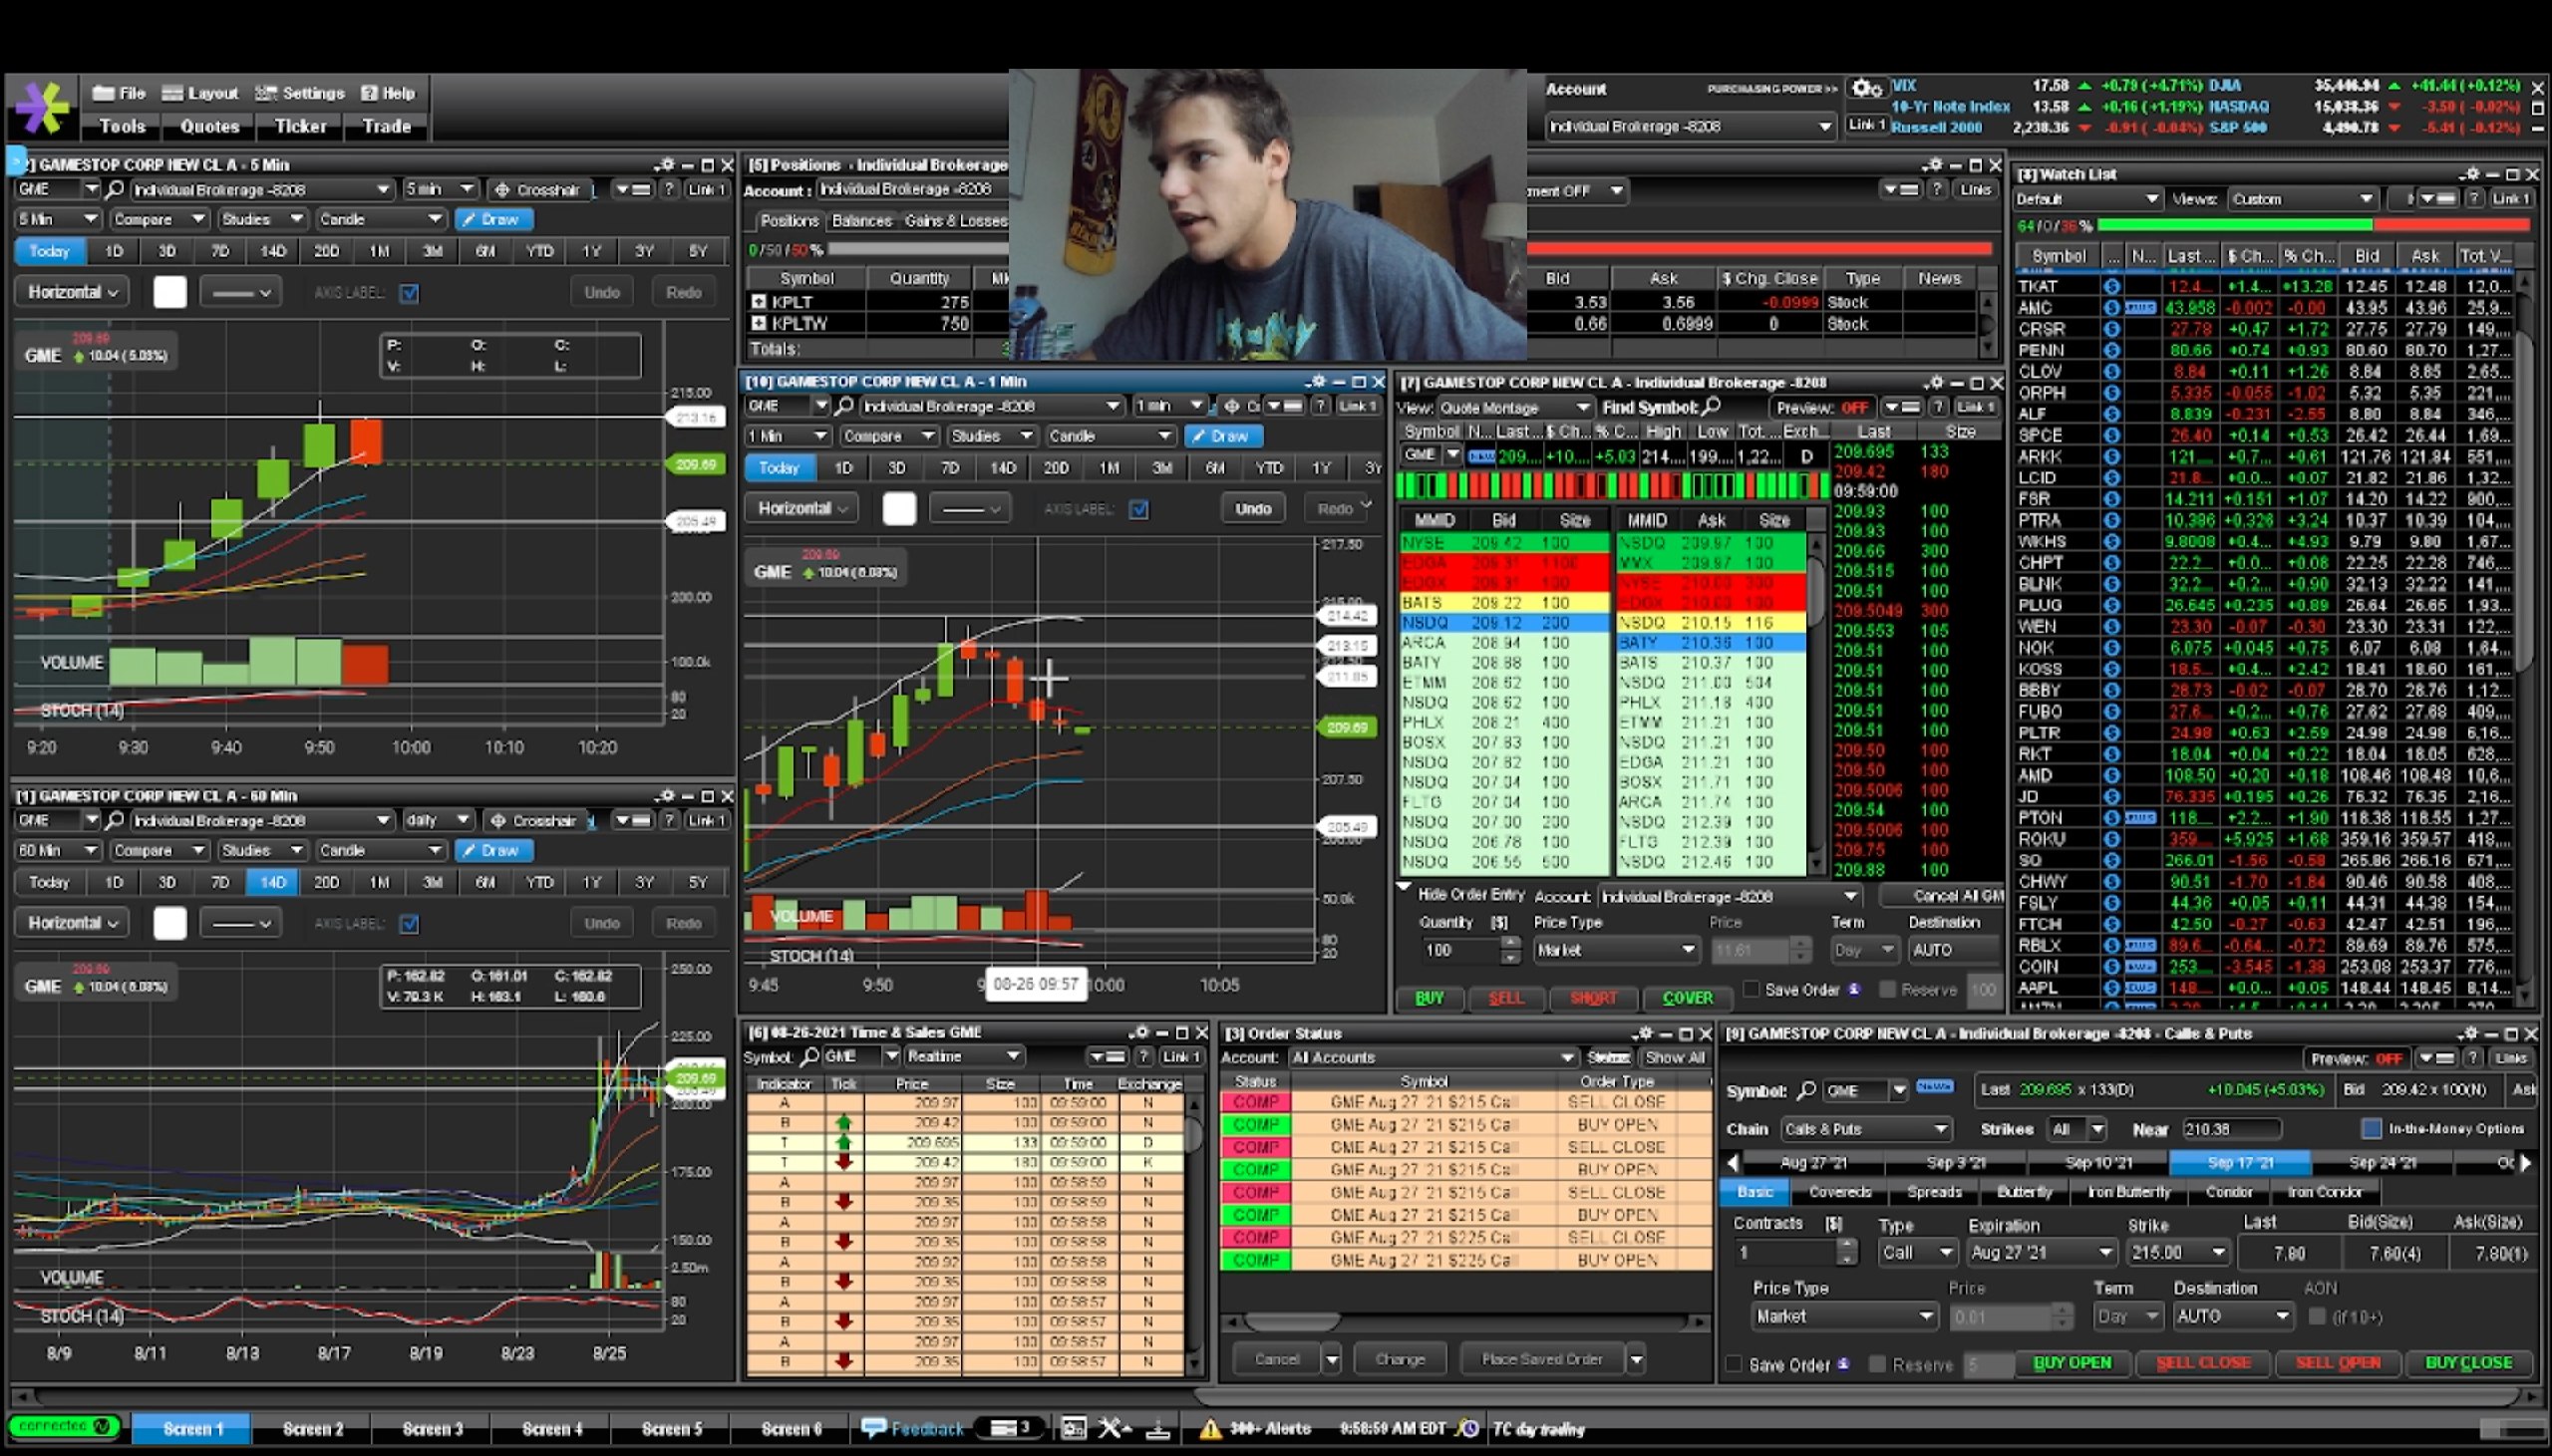Toggle Axis Label checkbox in 1 Min chart

coord(1139,510)
